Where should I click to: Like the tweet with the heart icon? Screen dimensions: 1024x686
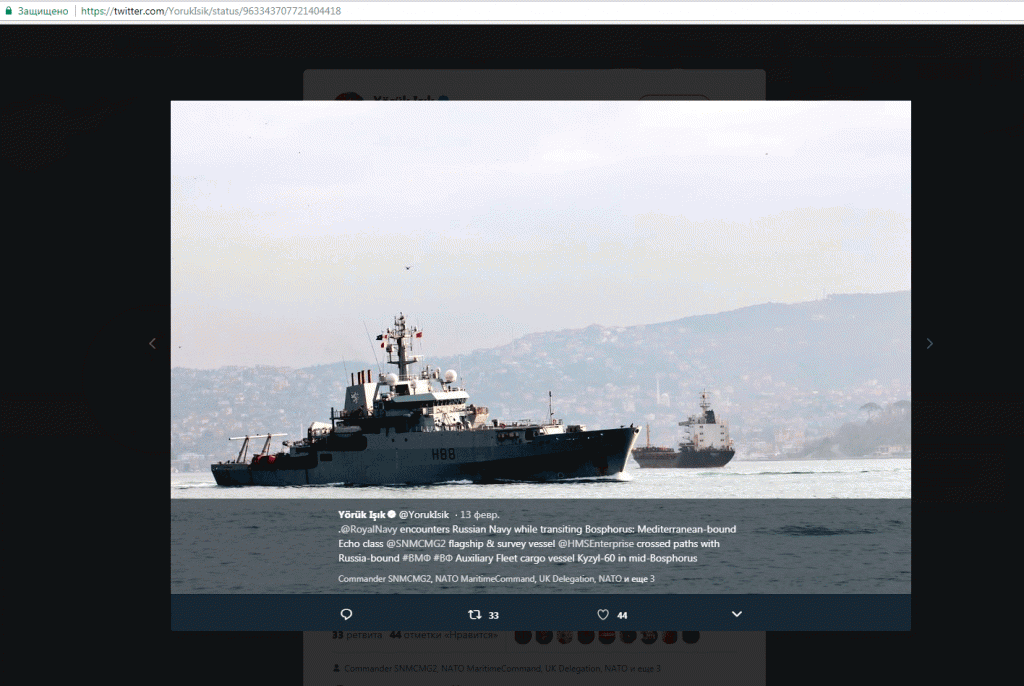click(x=603, y=614)
